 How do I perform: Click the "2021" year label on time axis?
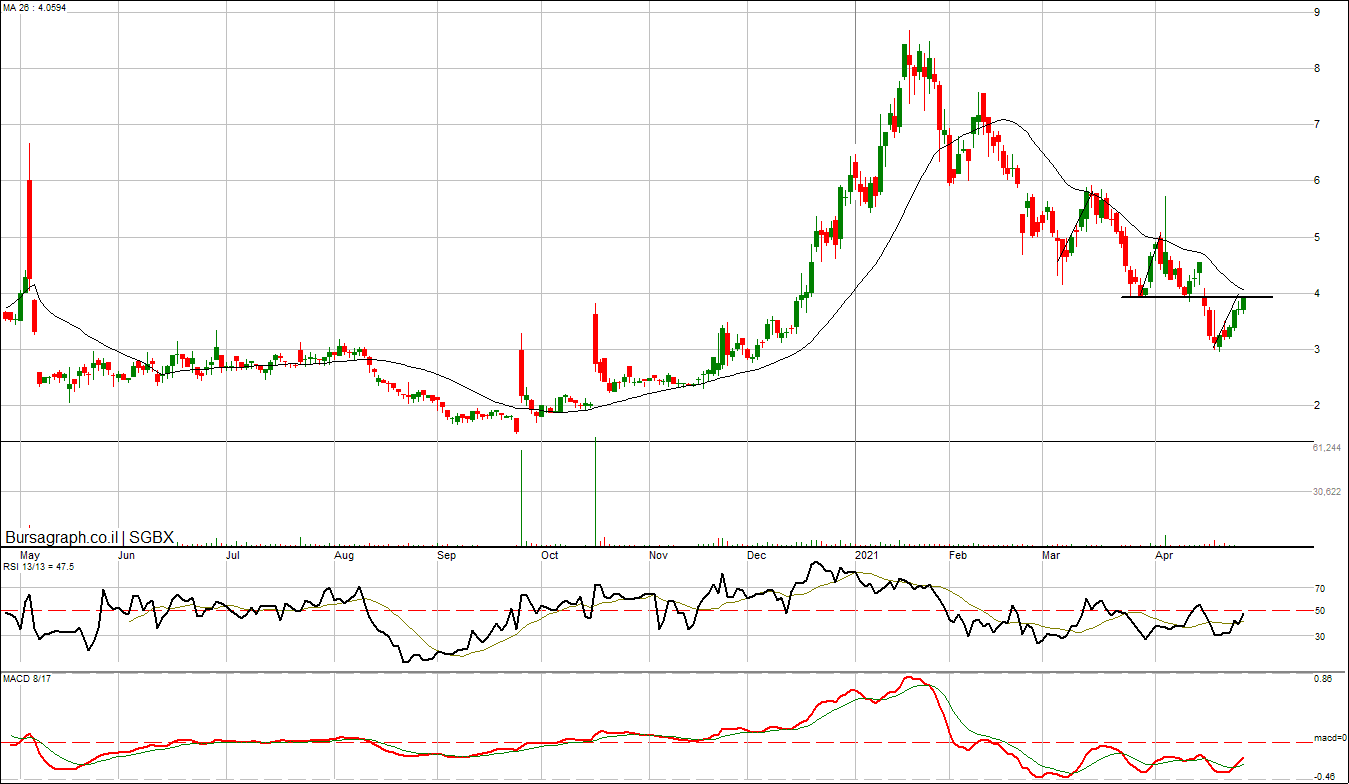point(868,553)
